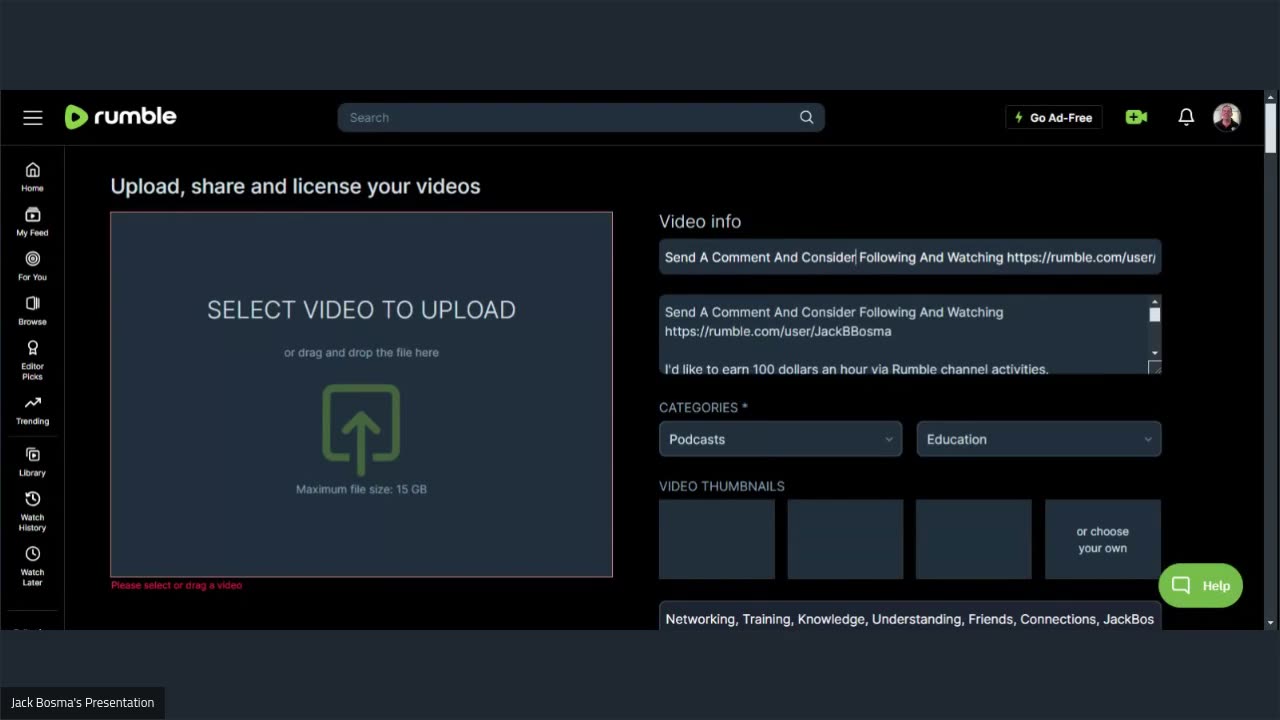Open Editor Picks in sidebar
This screenshot has width=1280, height=720.
[x=32, y=360]
